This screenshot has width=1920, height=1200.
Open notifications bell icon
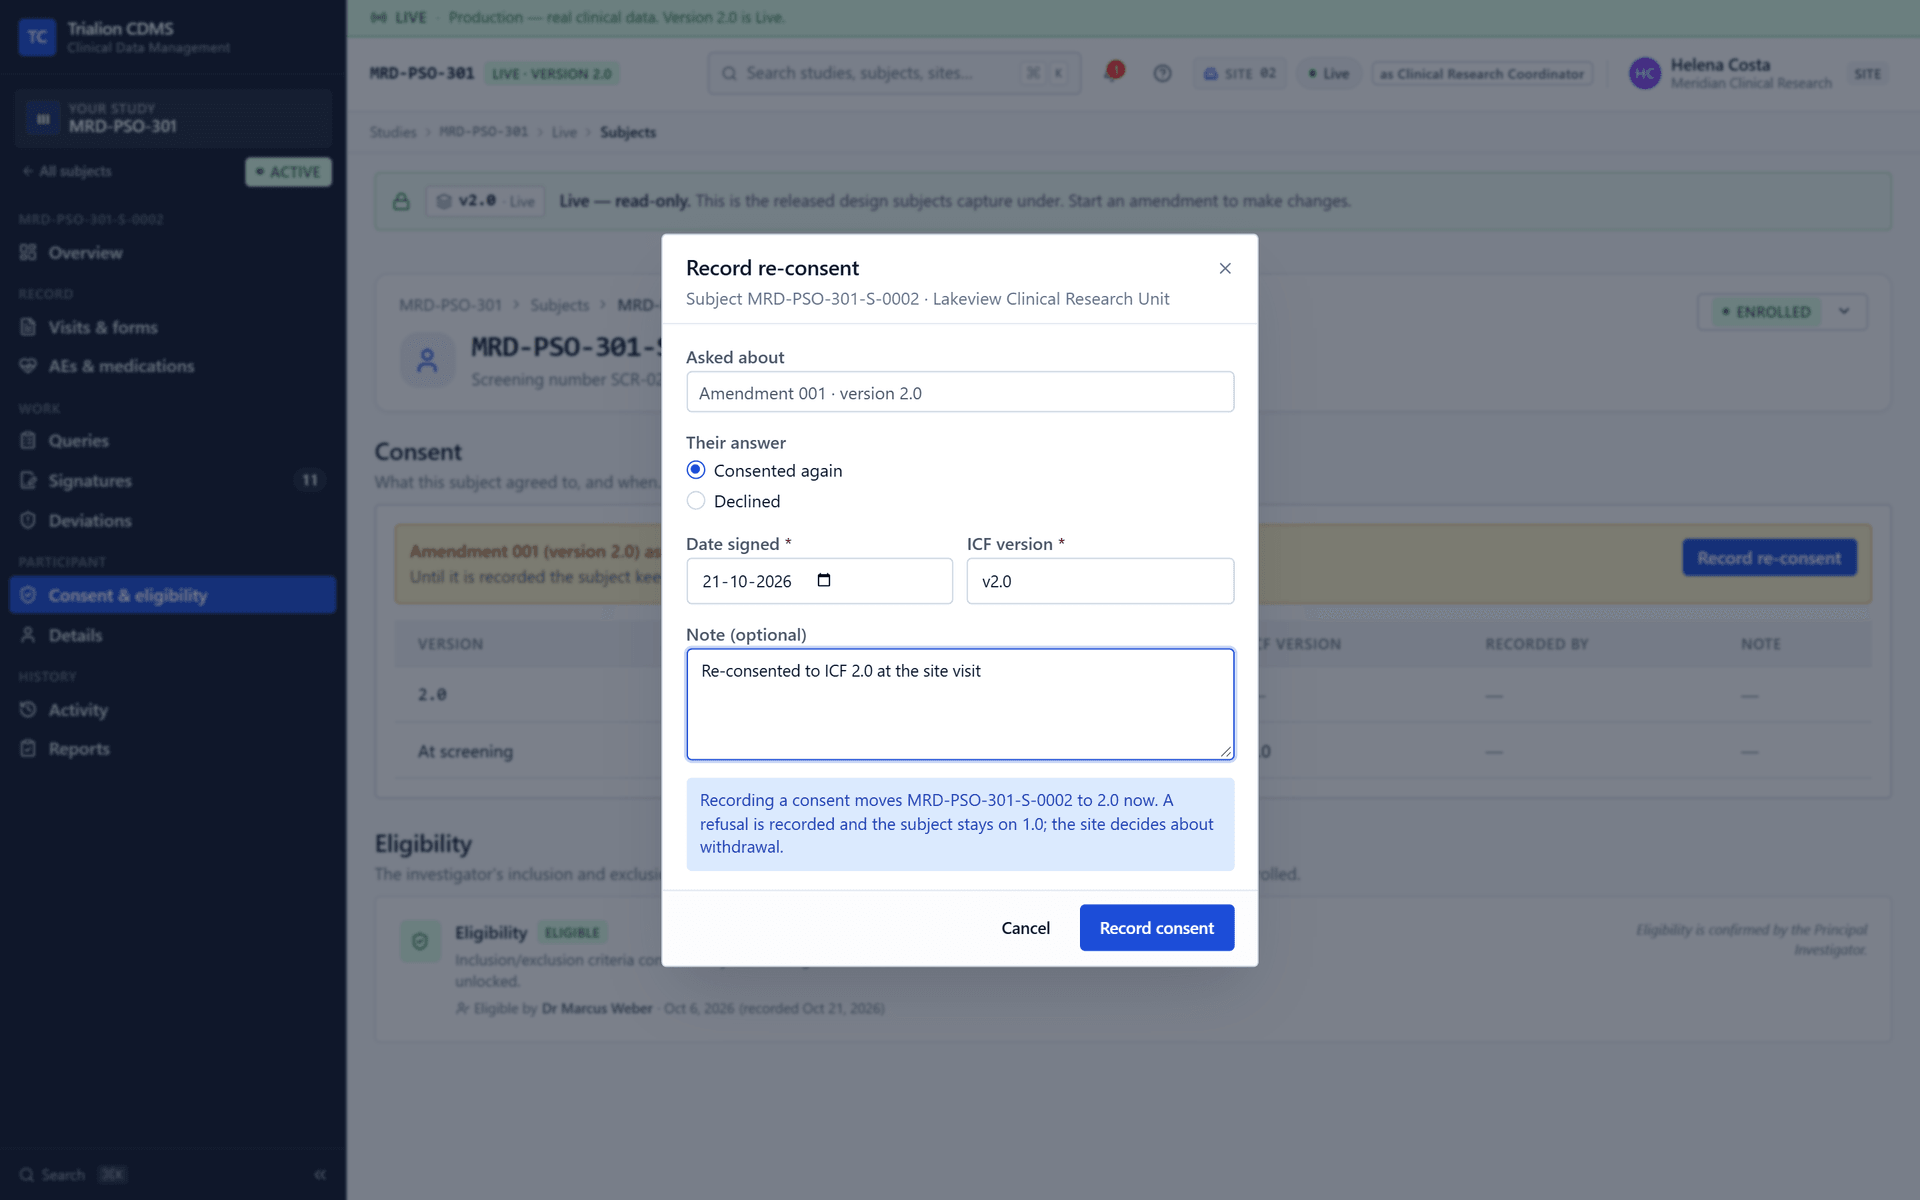coord(1114,72)
